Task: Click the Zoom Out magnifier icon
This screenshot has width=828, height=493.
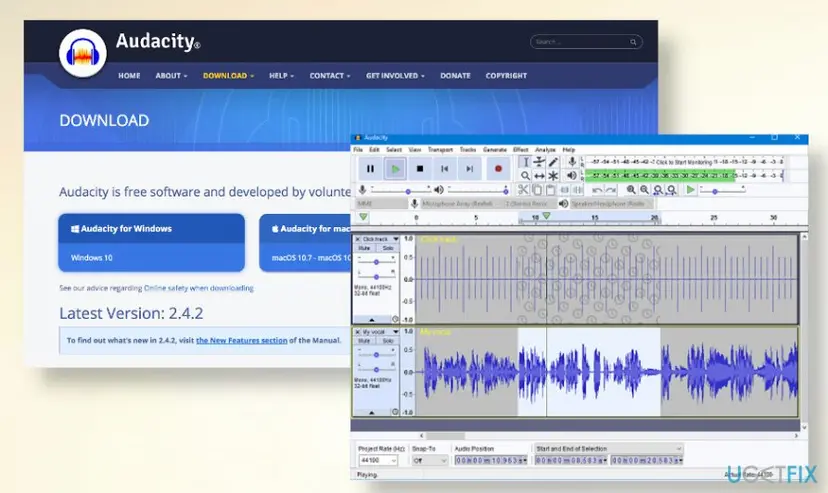Action: (644, 189)
